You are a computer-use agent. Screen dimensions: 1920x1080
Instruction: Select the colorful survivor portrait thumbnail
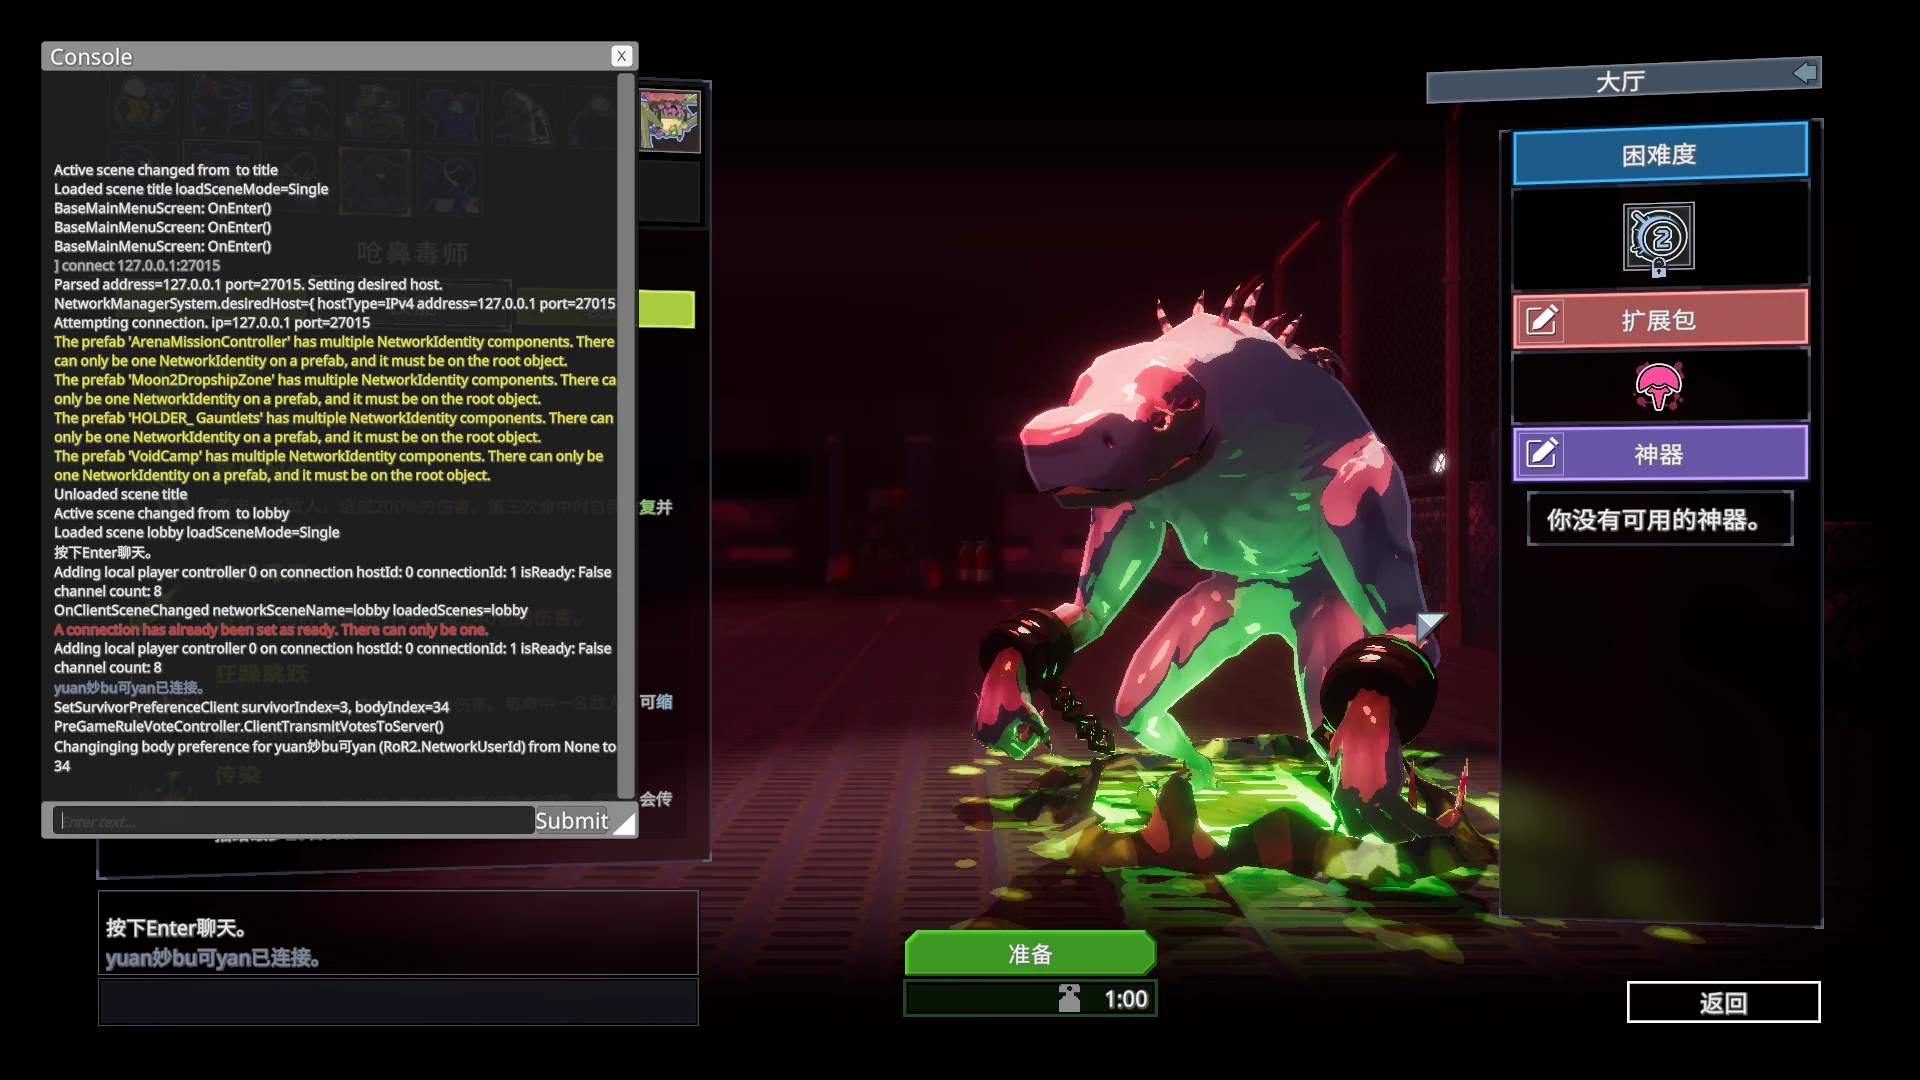tap(669, 120)
